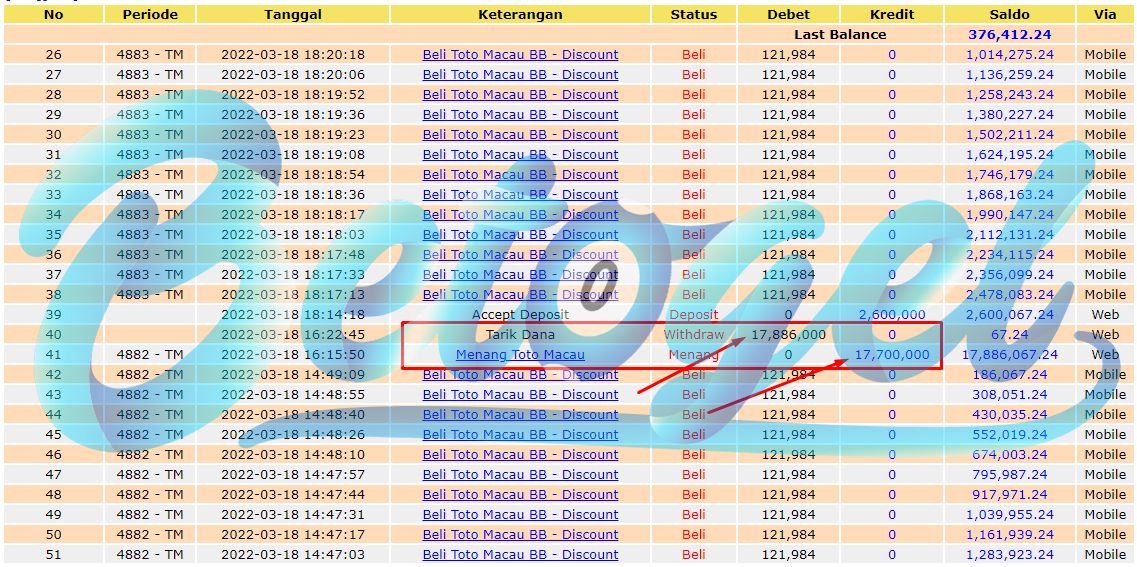The height and width of the screenshot is (567, 1137).
Task: Click the Tanggal column header
Action: tap(293, 15)
